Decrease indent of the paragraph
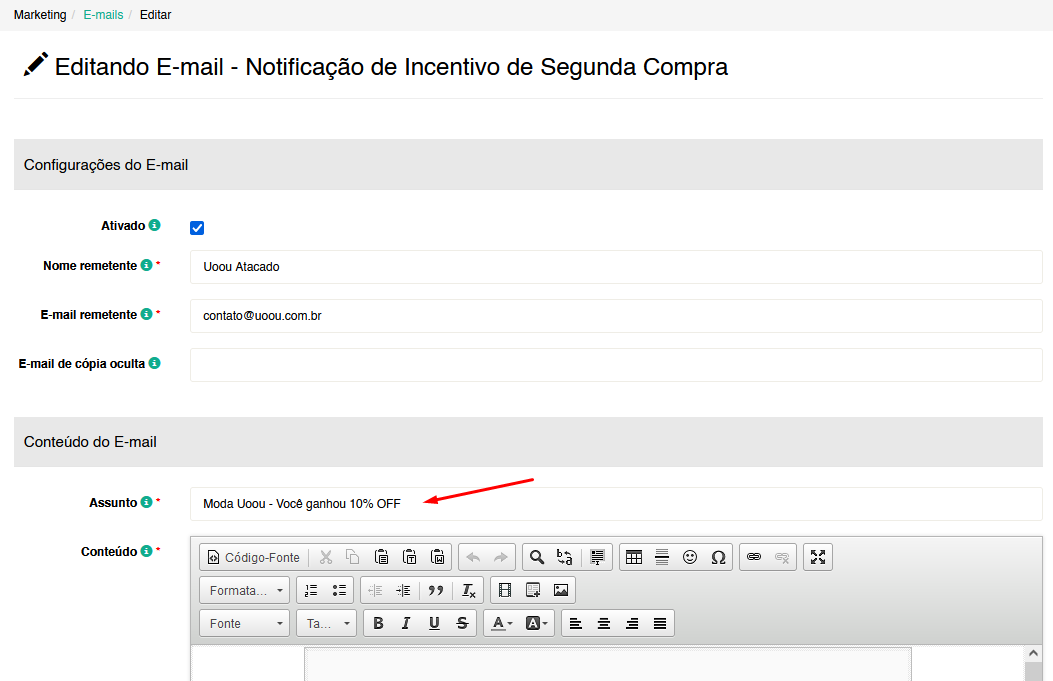The image size is (1053, 681). coord(375,590)
